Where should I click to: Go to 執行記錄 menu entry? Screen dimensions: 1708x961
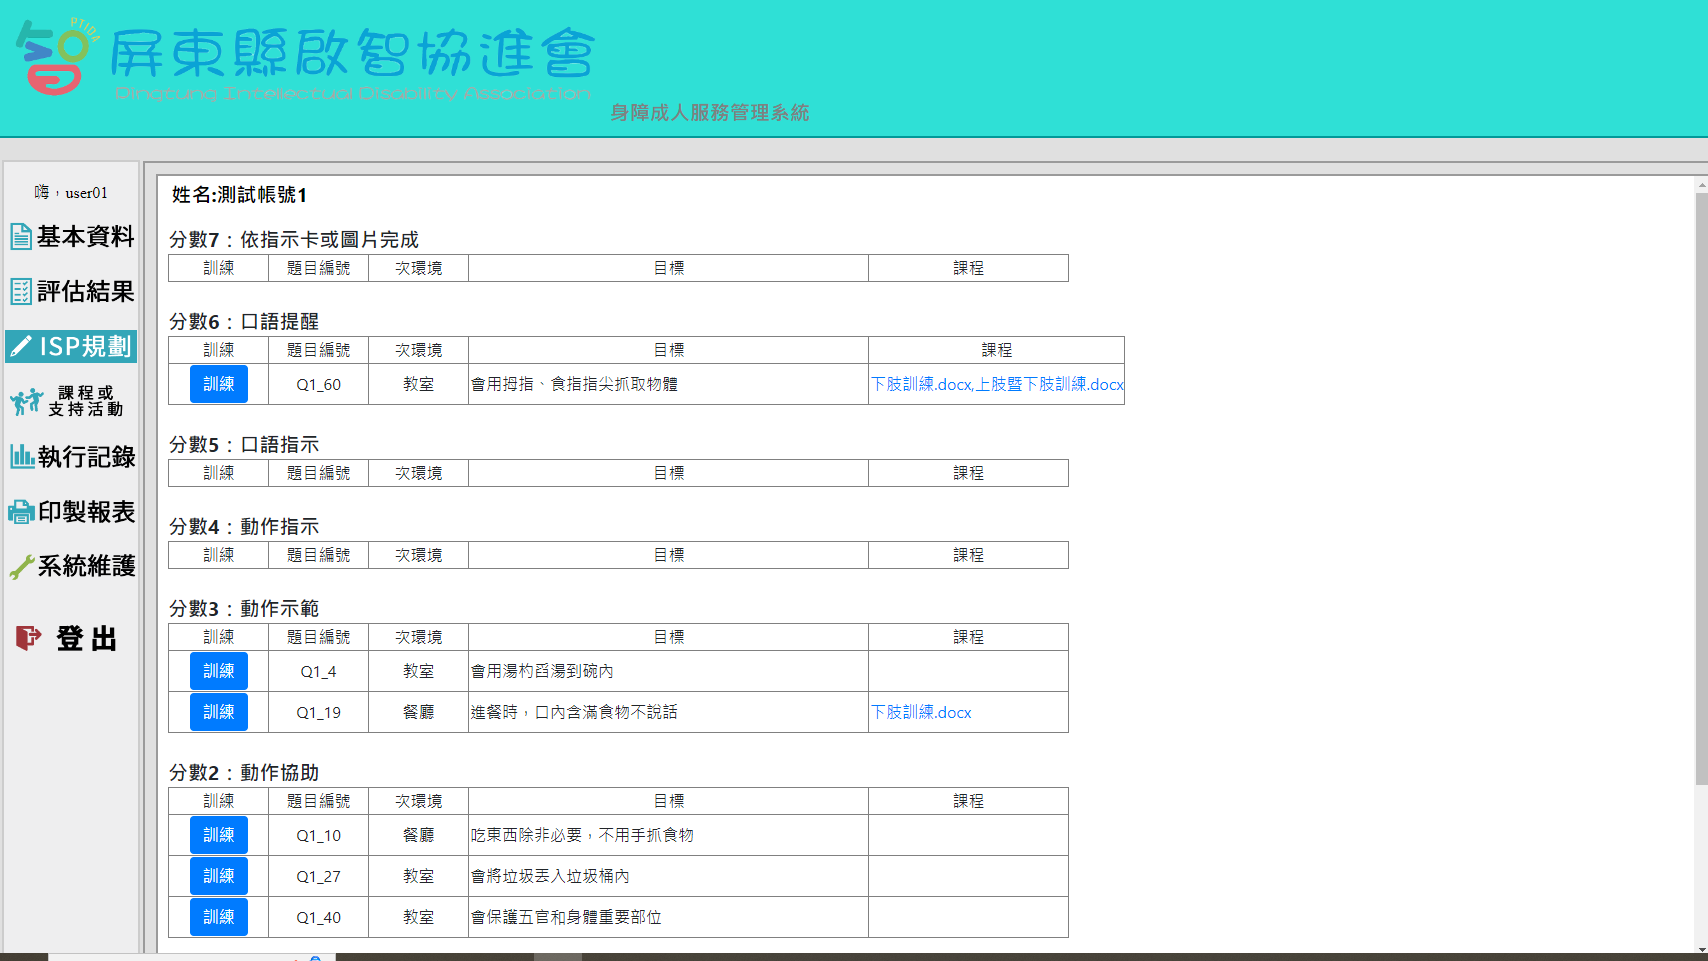[86, 457]
